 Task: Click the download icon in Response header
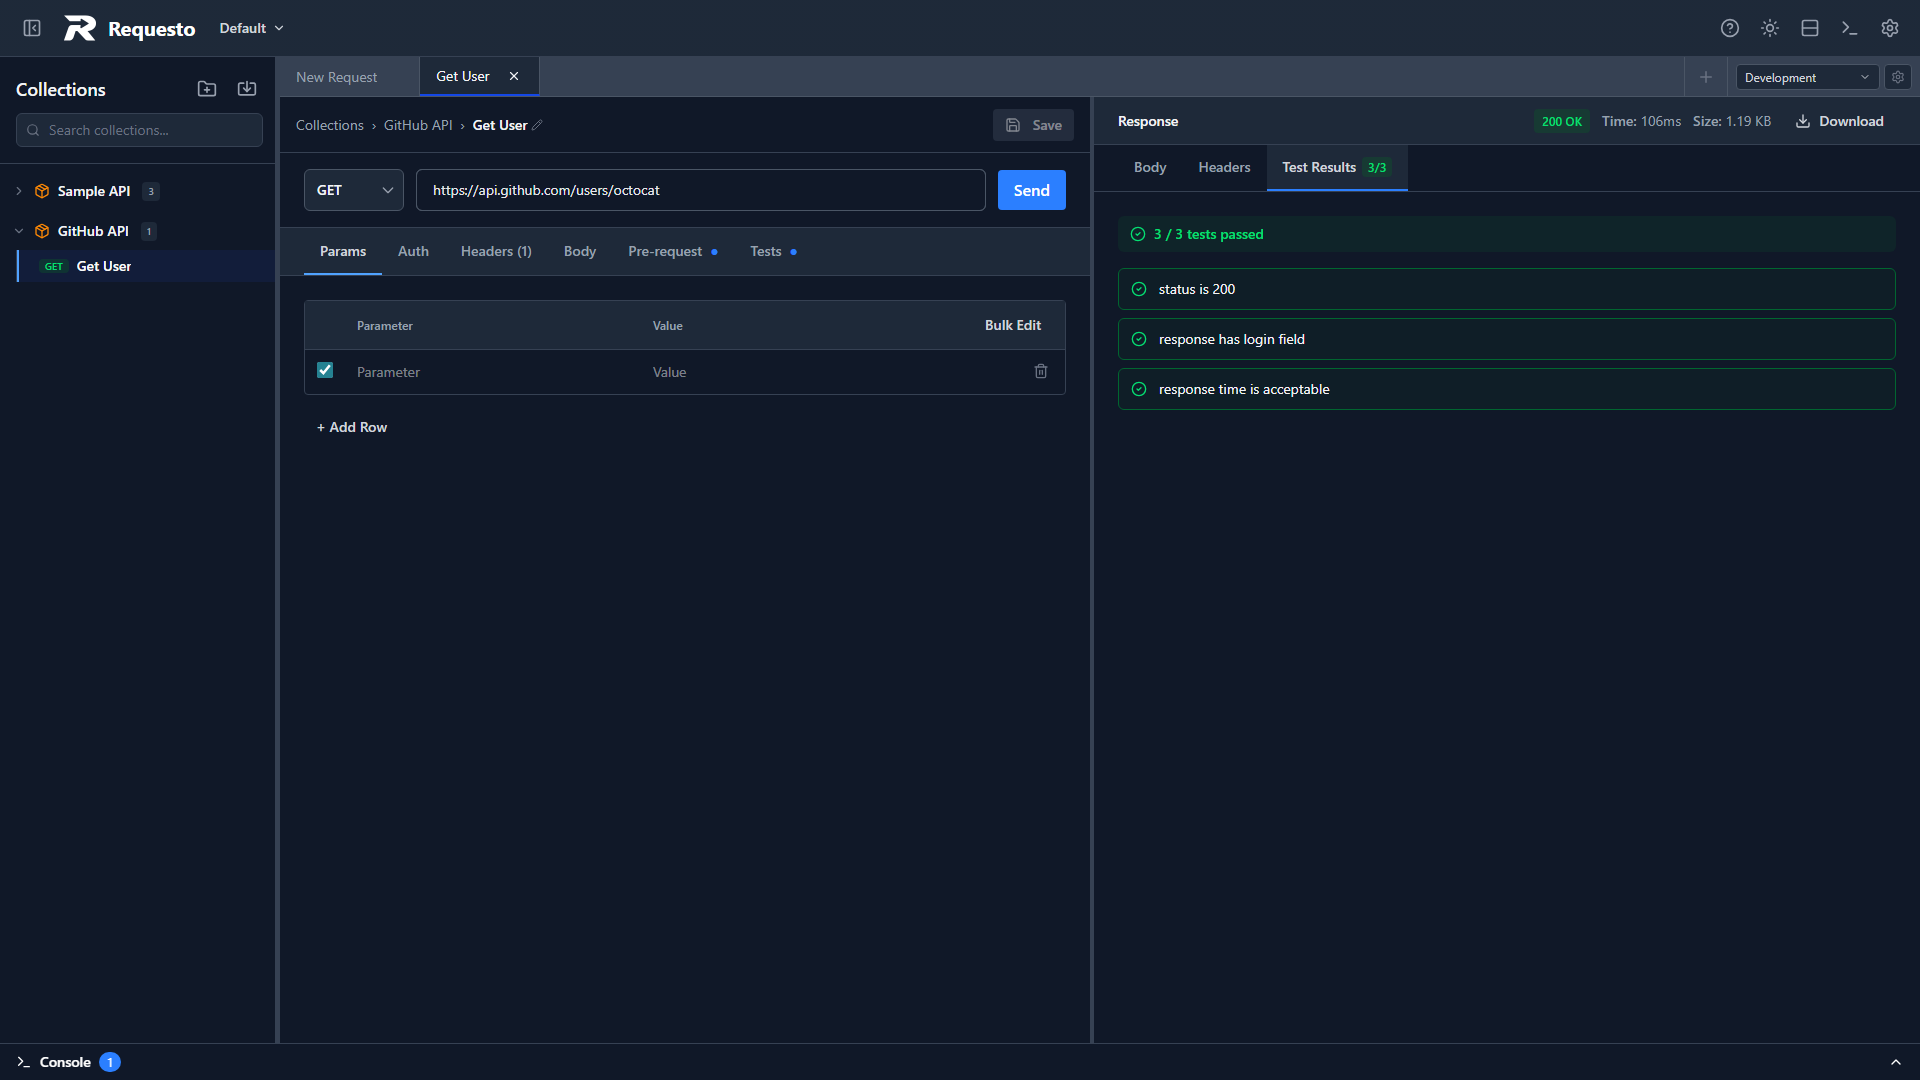pos(1803,121)
